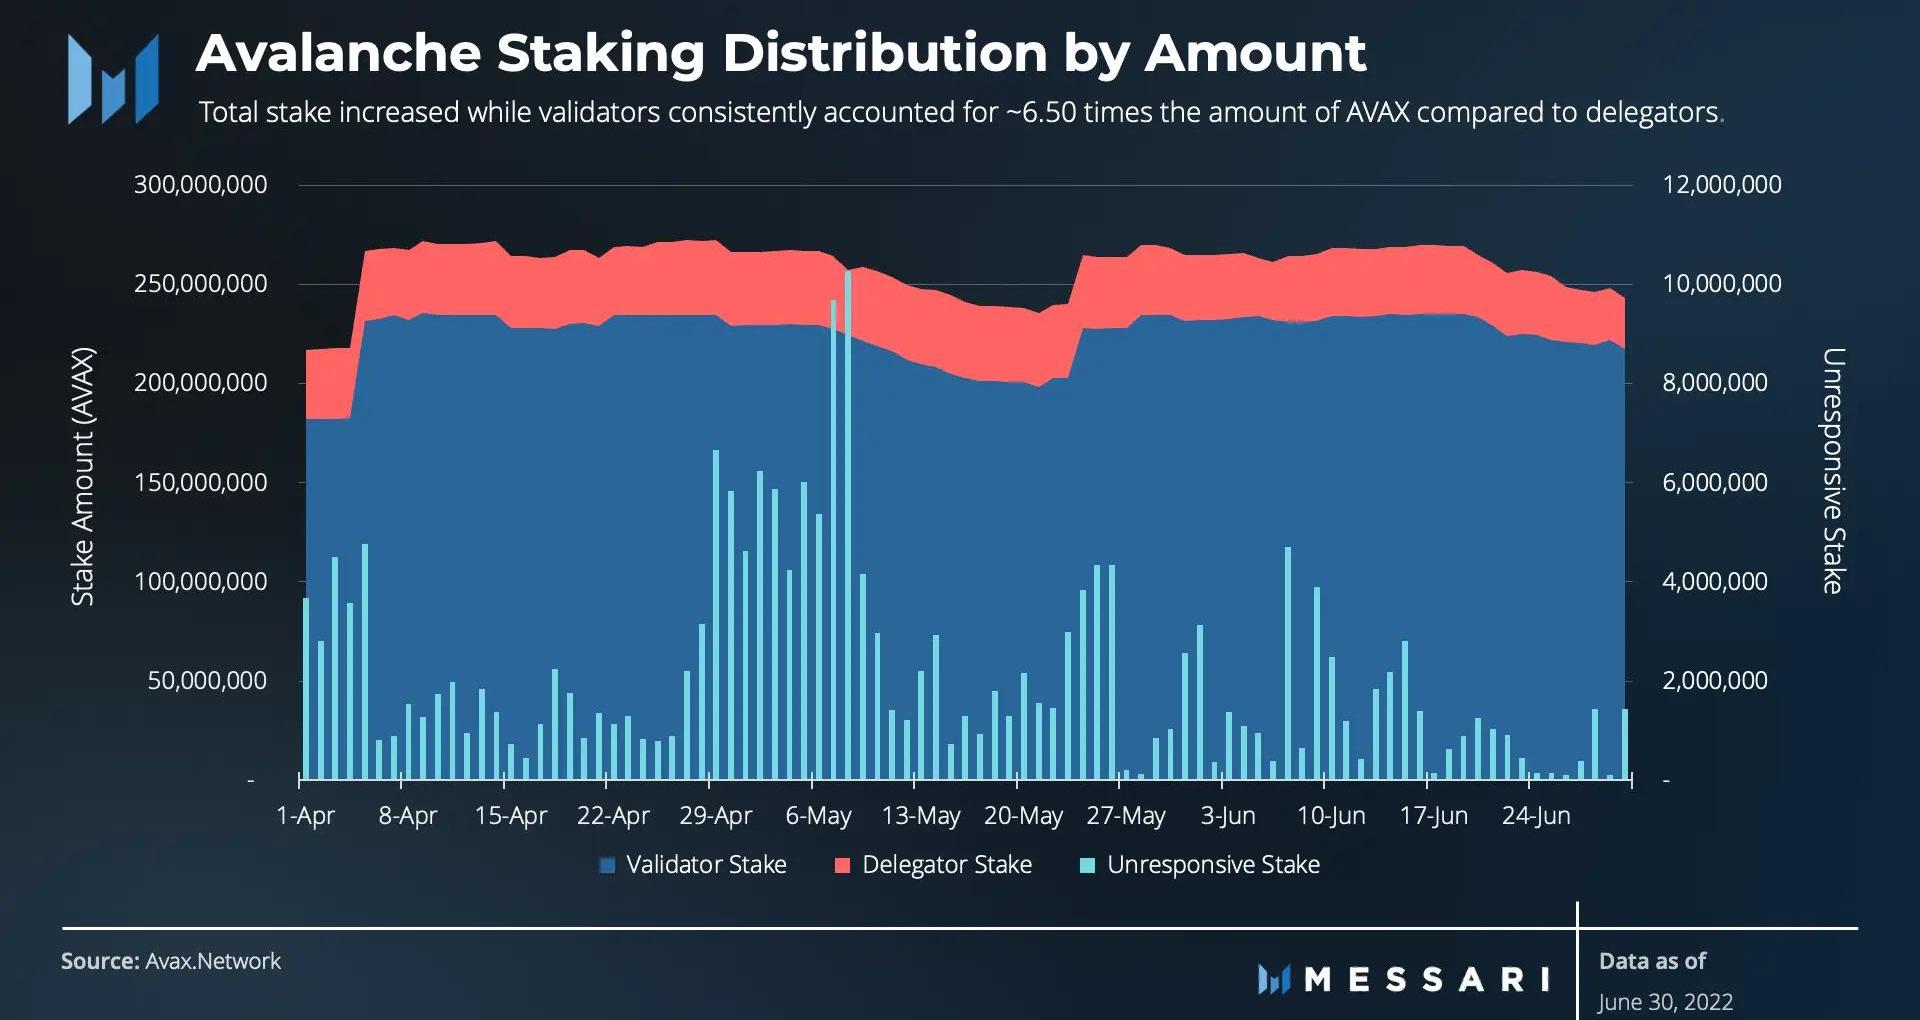This screenshot has width=1920, height=1020.
Task: Click the small Messari logo in footer
Action: pos(1273,979)
